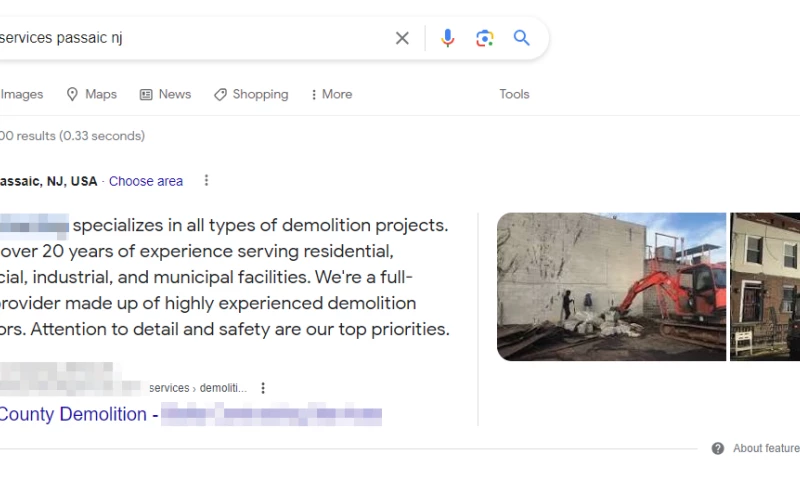Open Google Lens image search icon

[485, 38]
